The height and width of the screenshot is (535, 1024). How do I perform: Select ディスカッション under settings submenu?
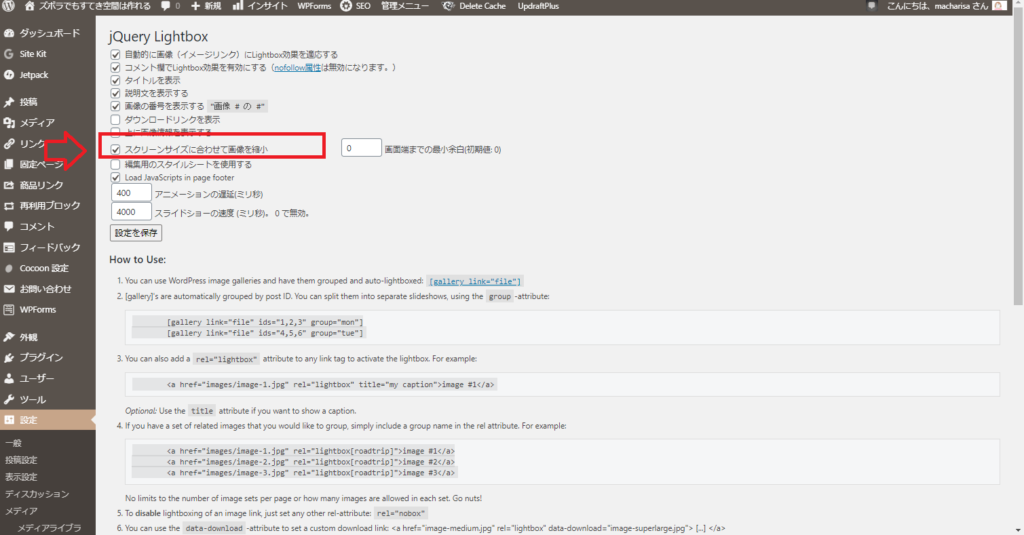tap(36, 494)
